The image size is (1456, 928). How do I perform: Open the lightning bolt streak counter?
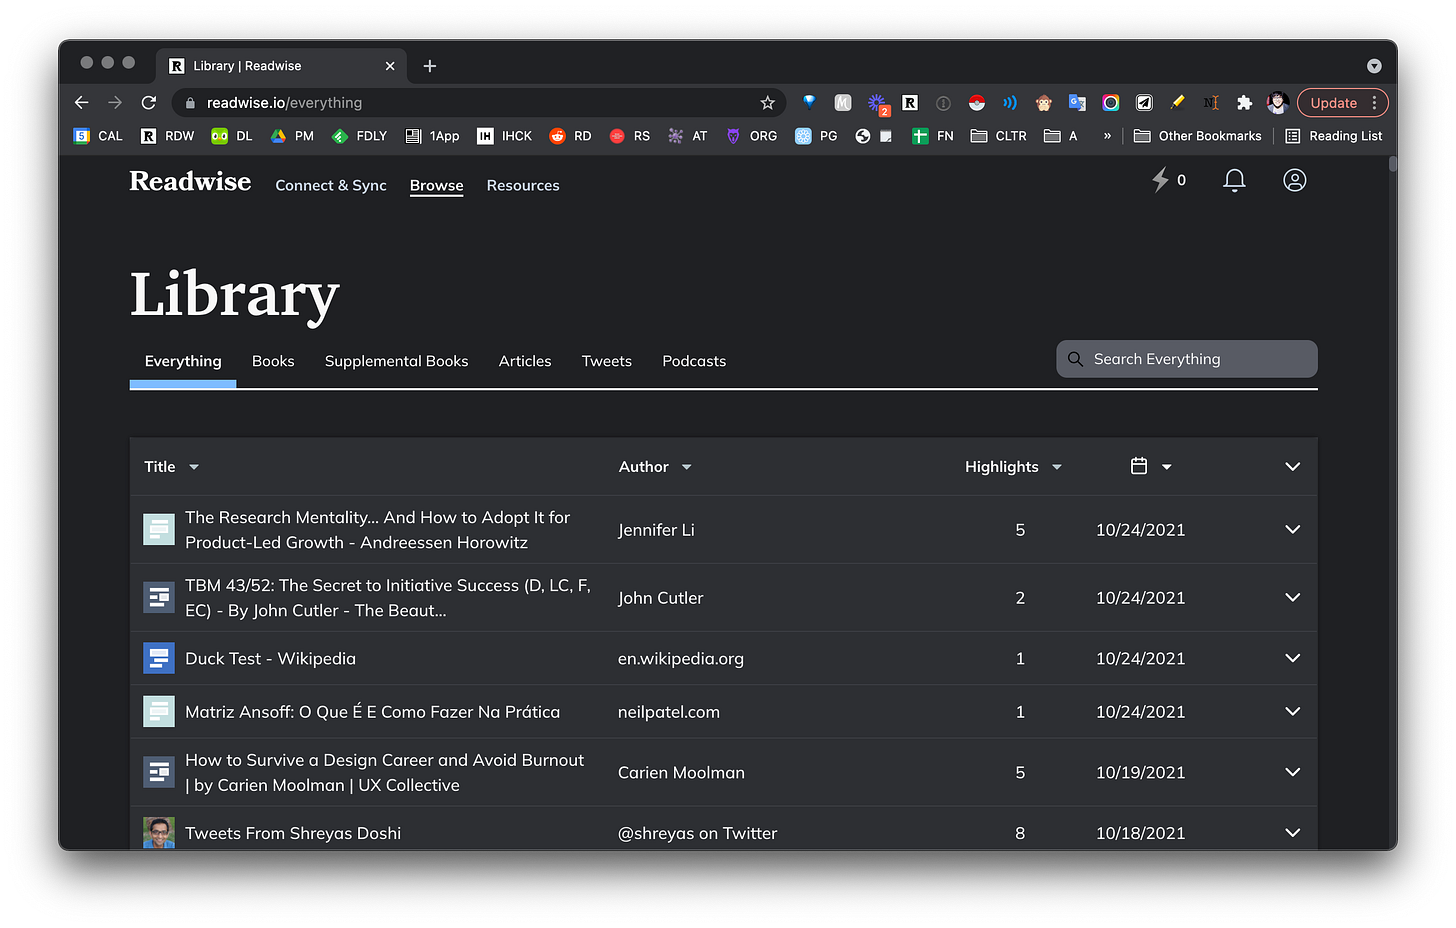pyautogui.click(x=1168, y=180)
